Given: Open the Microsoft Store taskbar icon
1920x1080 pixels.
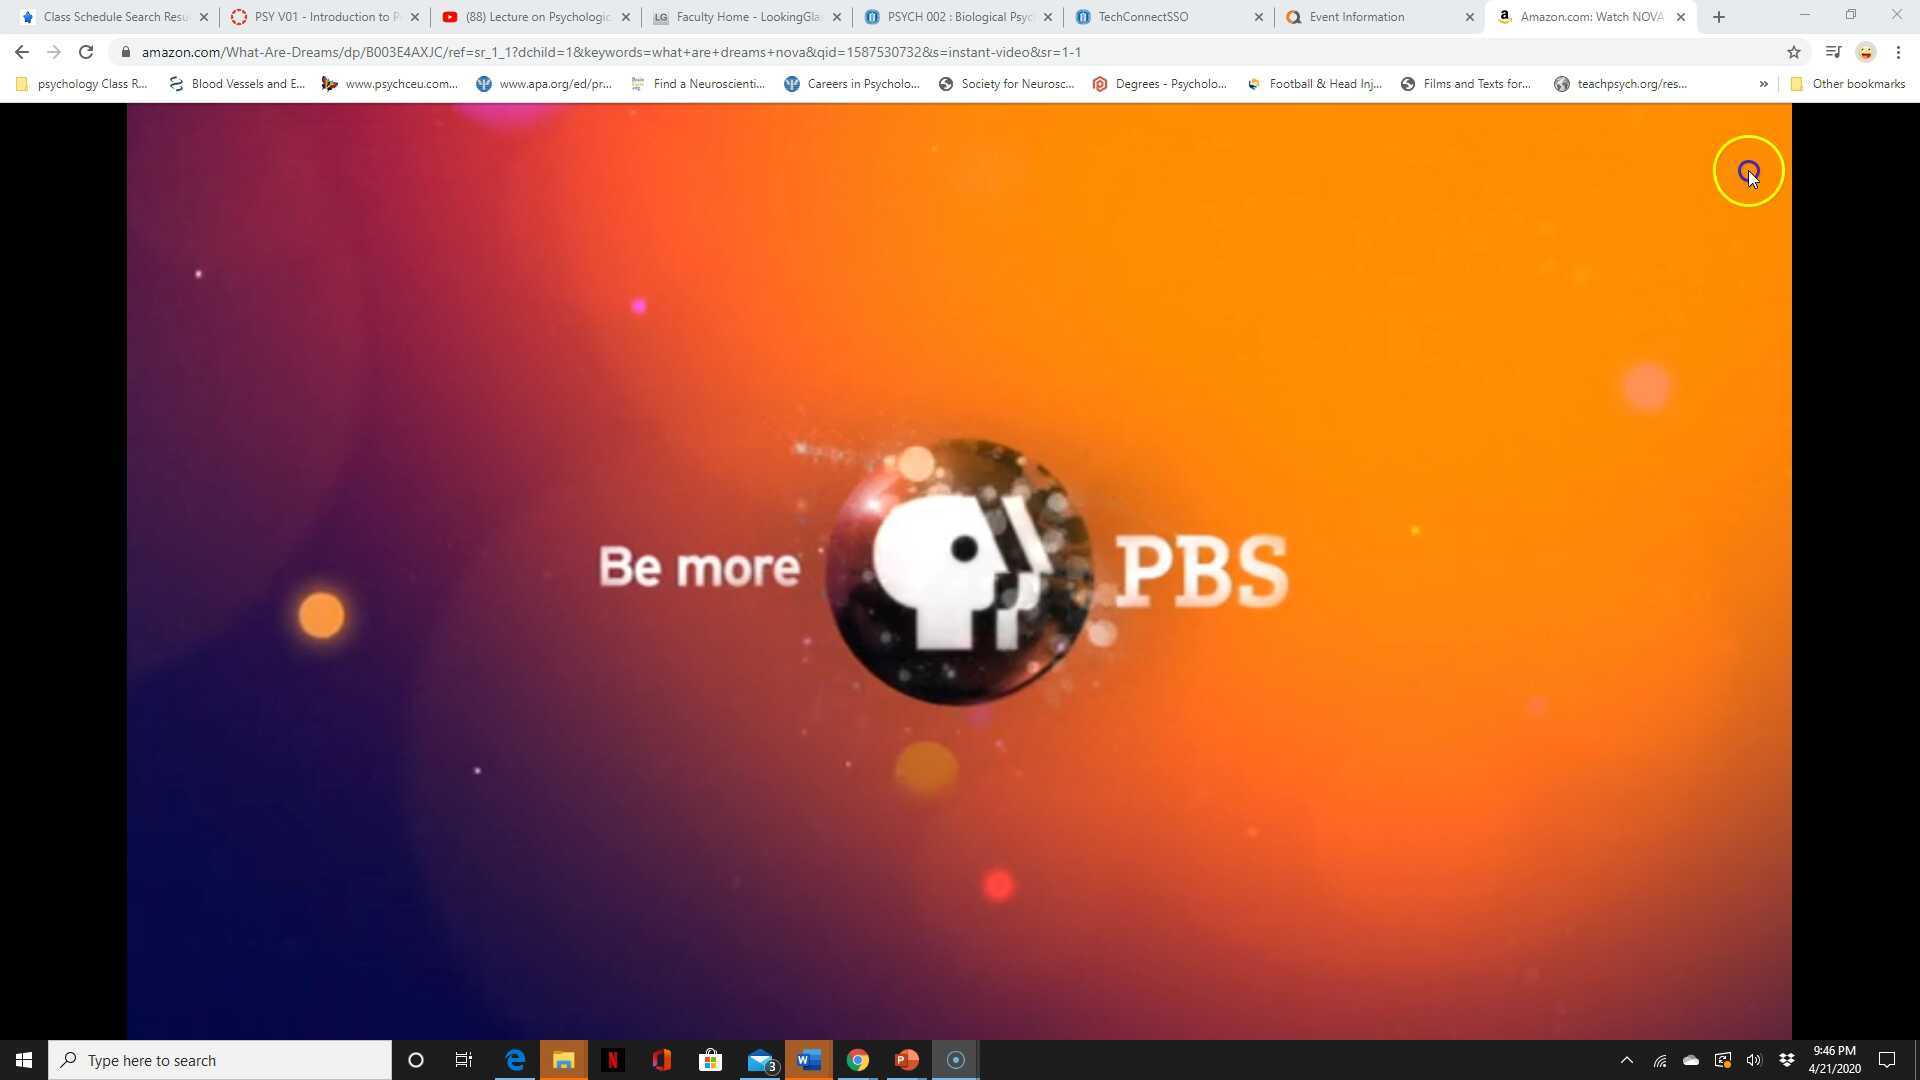Looking at the screenshot, I should [710, 1060].
